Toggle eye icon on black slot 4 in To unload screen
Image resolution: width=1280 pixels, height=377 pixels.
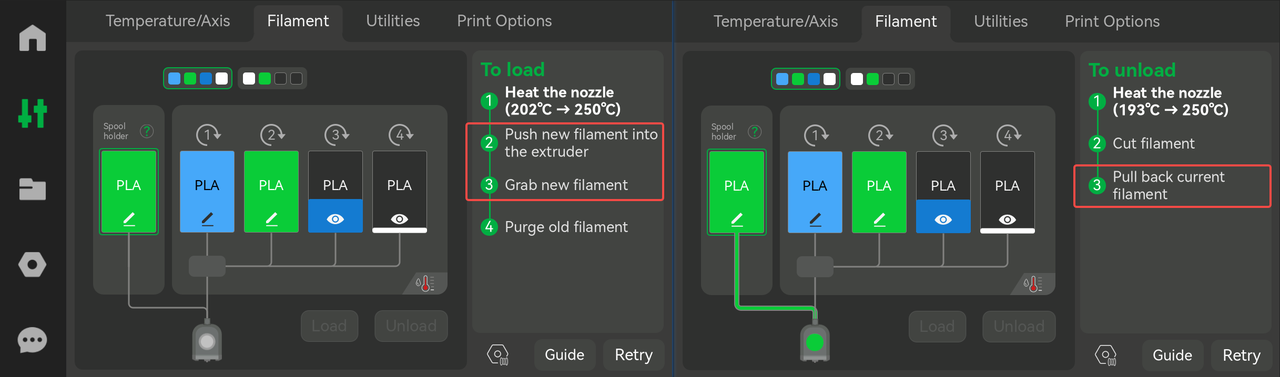[1007, 218]
